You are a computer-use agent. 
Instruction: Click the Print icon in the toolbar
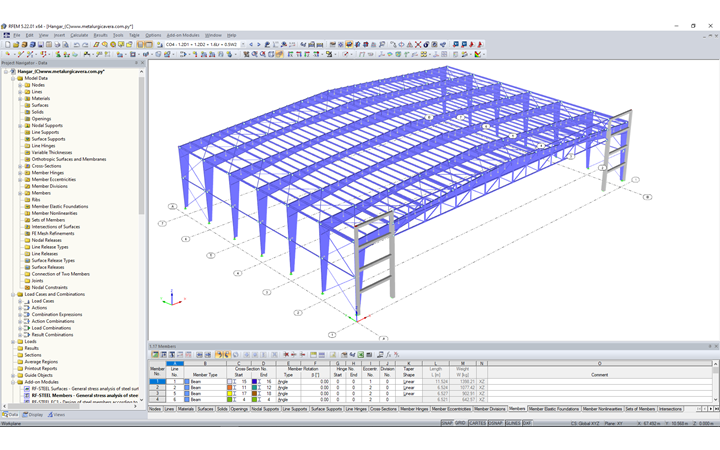click(x=57, y=45)
